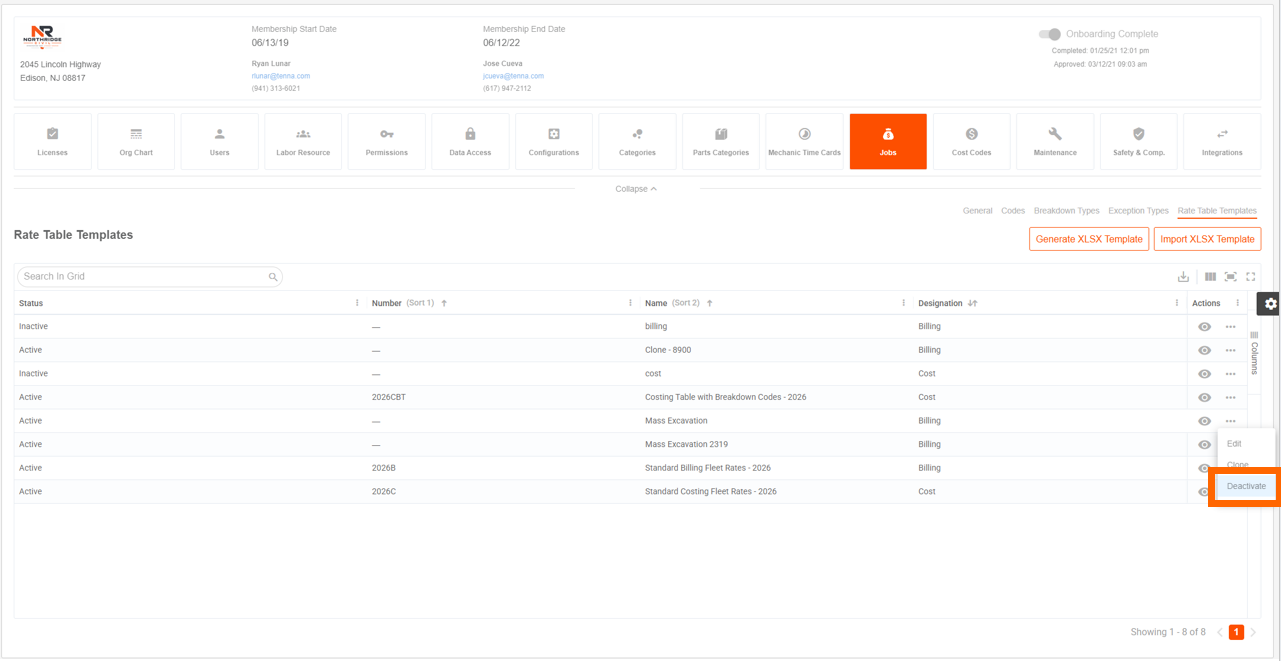Click the Import XLSX Template button

pyautogui.click(x=1207, y=239)
